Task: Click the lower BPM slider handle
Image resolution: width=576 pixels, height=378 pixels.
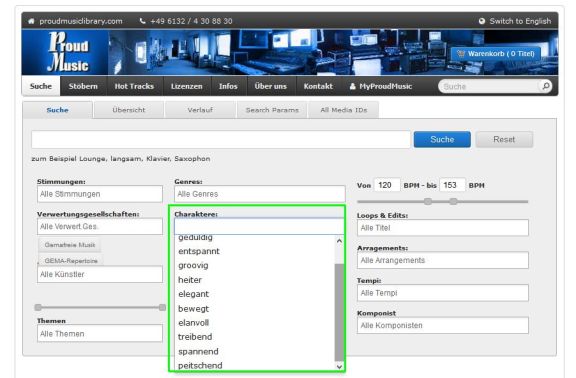Action: point(428,201)
